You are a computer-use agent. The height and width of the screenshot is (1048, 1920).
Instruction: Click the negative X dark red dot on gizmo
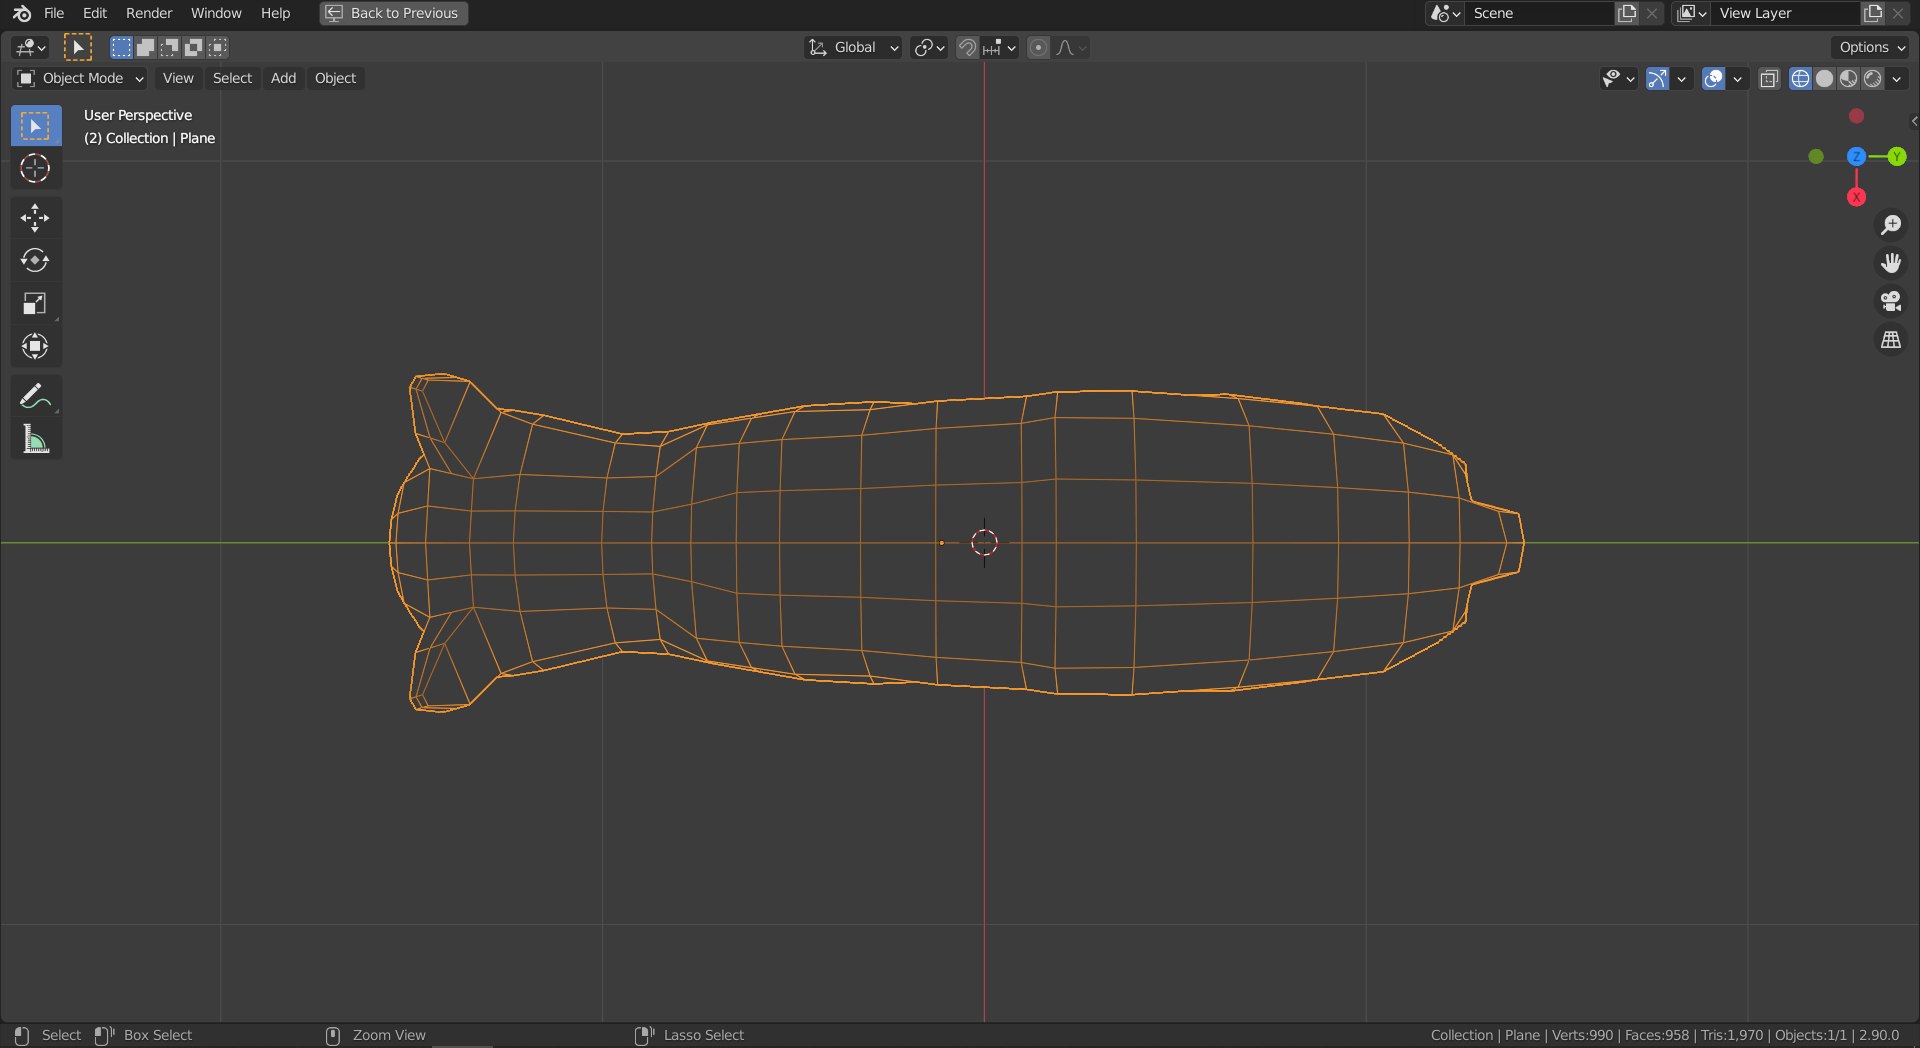tap(1856, 116)
